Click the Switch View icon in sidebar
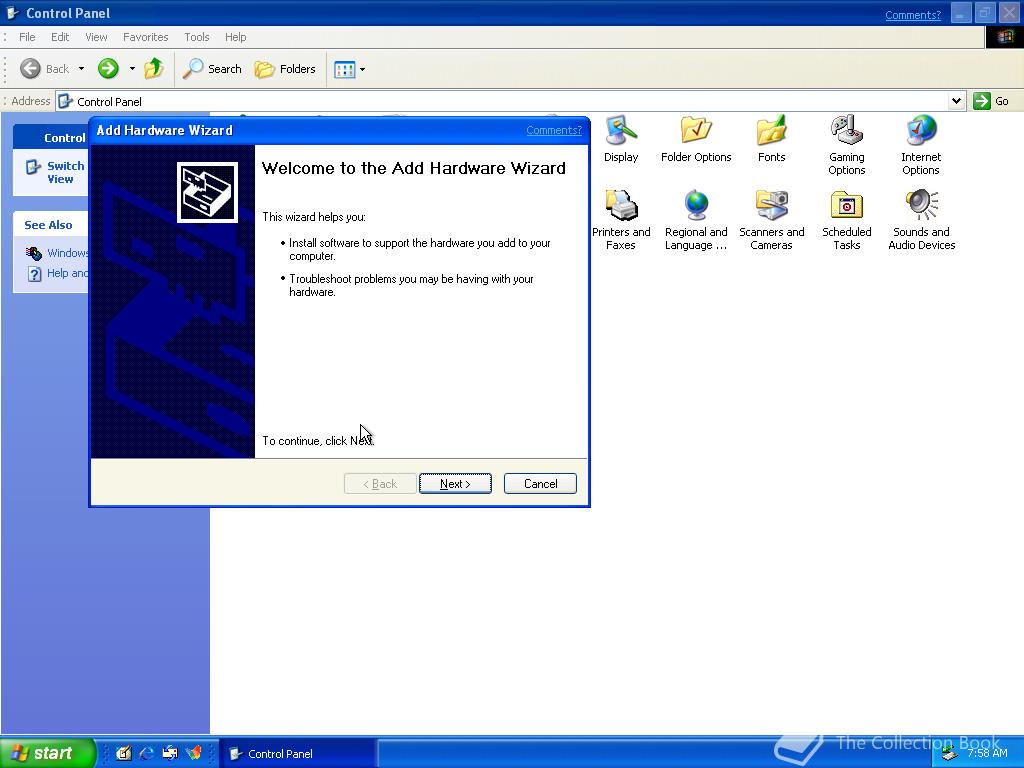The width and height of the screenshot is (1024, 768). click(33, 167)
